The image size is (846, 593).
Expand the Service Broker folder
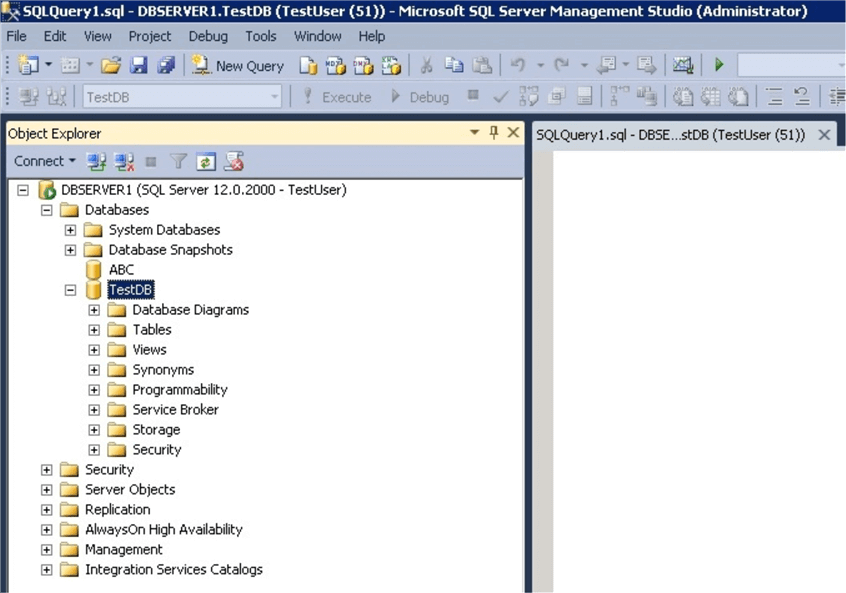[x=94, y=410]
